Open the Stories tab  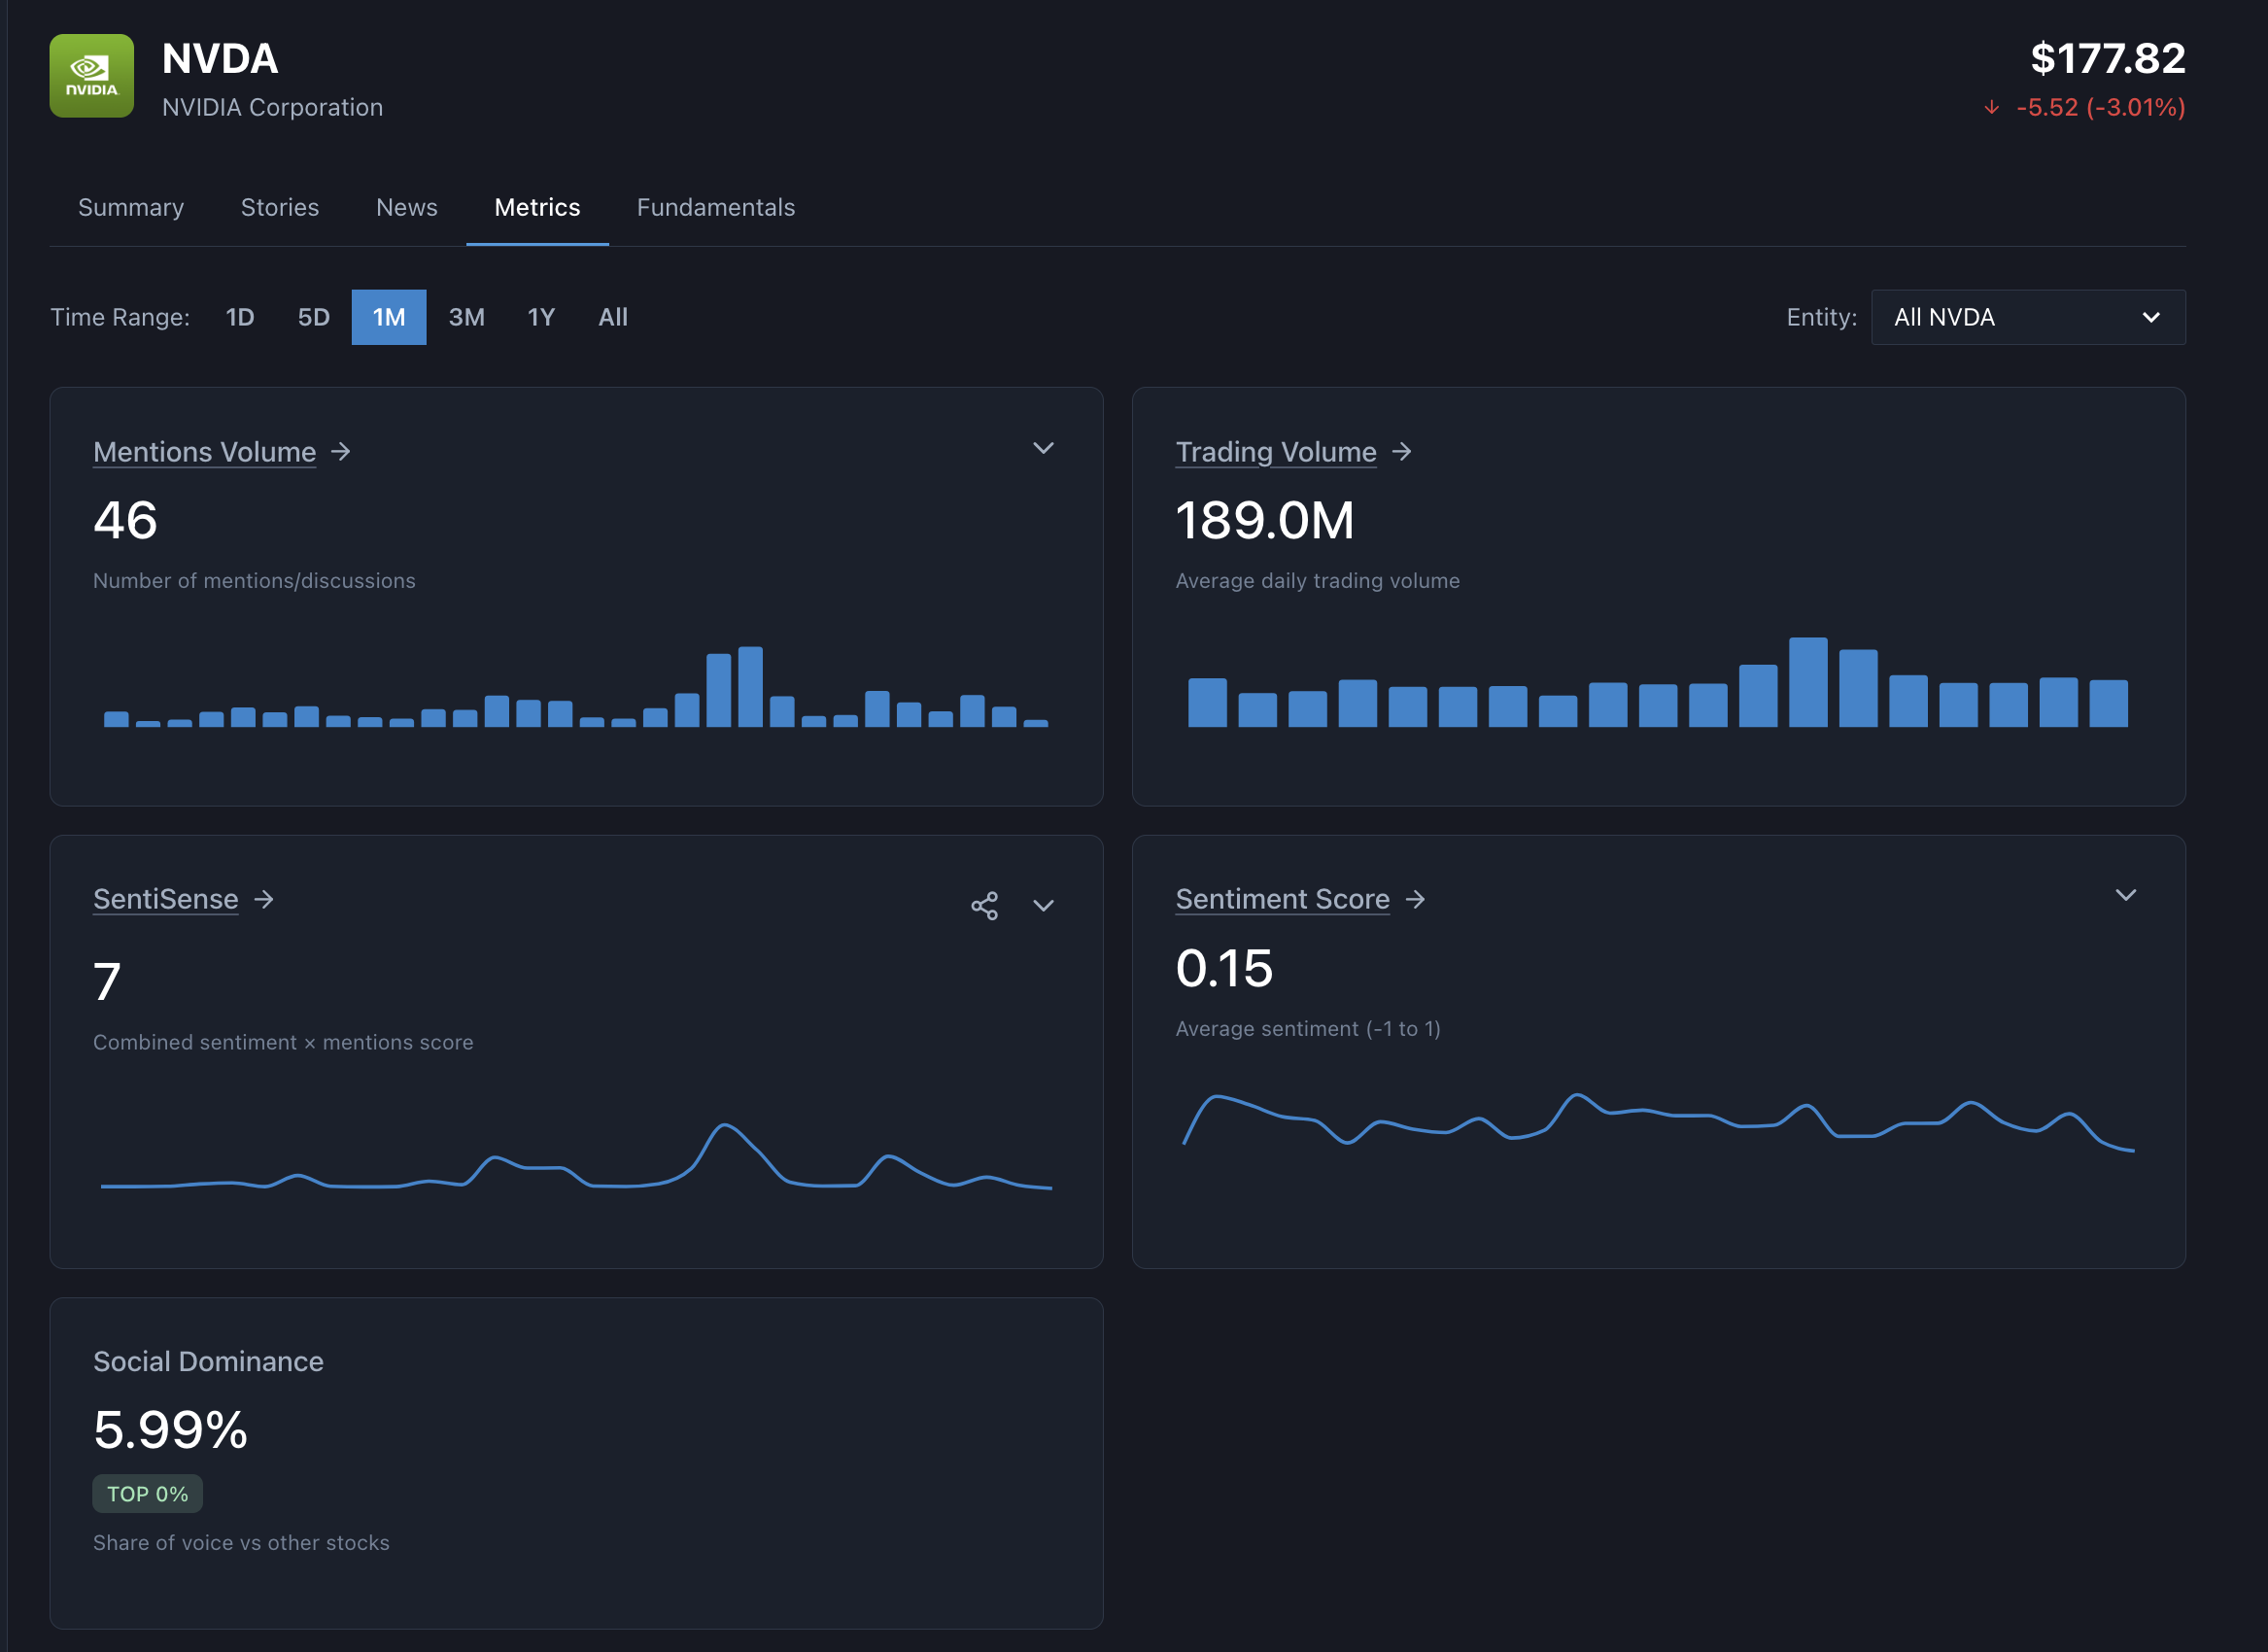279,207
